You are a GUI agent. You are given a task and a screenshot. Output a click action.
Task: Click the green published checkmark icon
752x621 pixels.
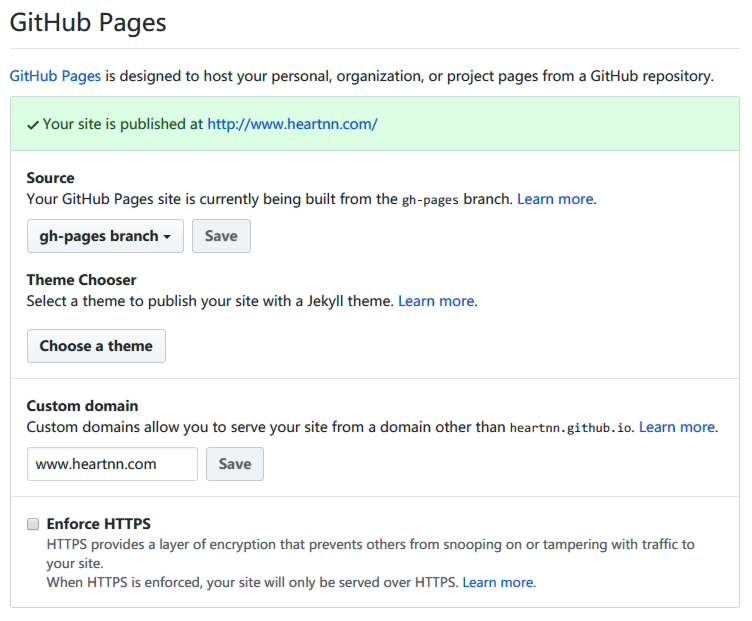tap(34, 125)
